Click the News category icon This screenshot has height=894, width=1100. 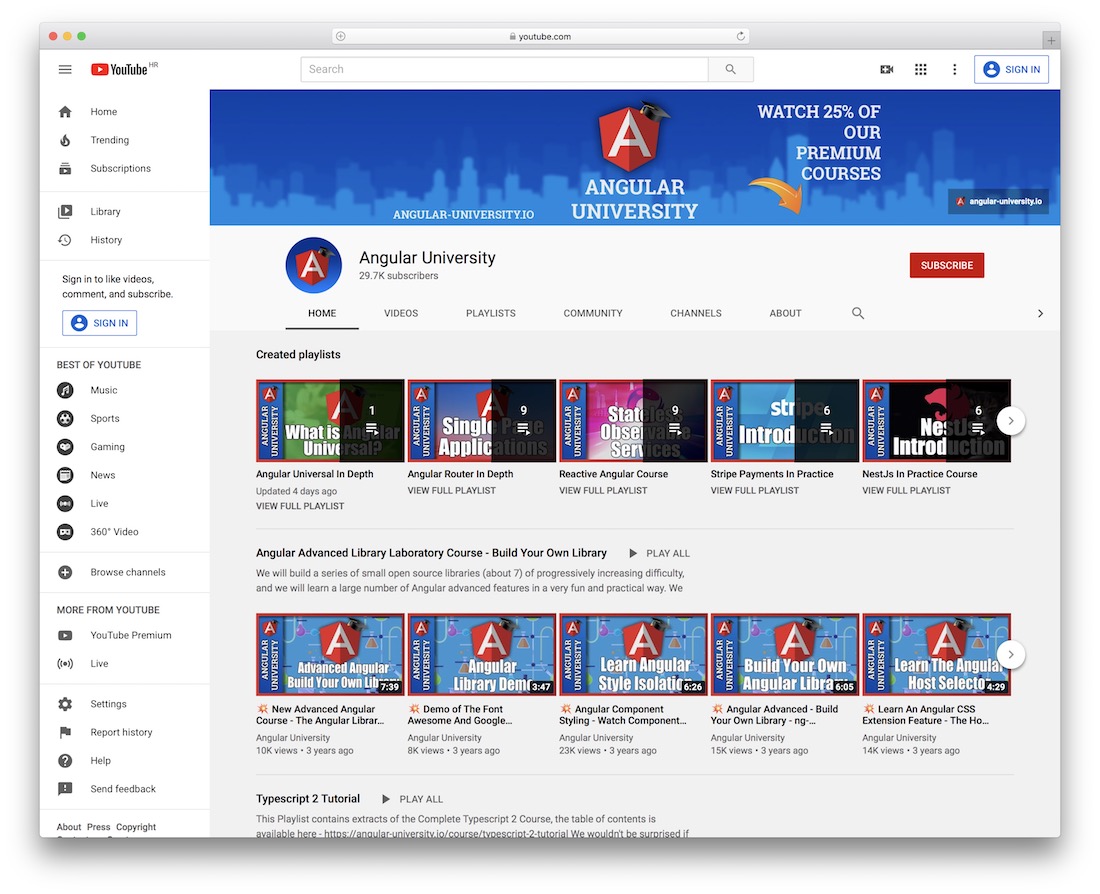65,475
